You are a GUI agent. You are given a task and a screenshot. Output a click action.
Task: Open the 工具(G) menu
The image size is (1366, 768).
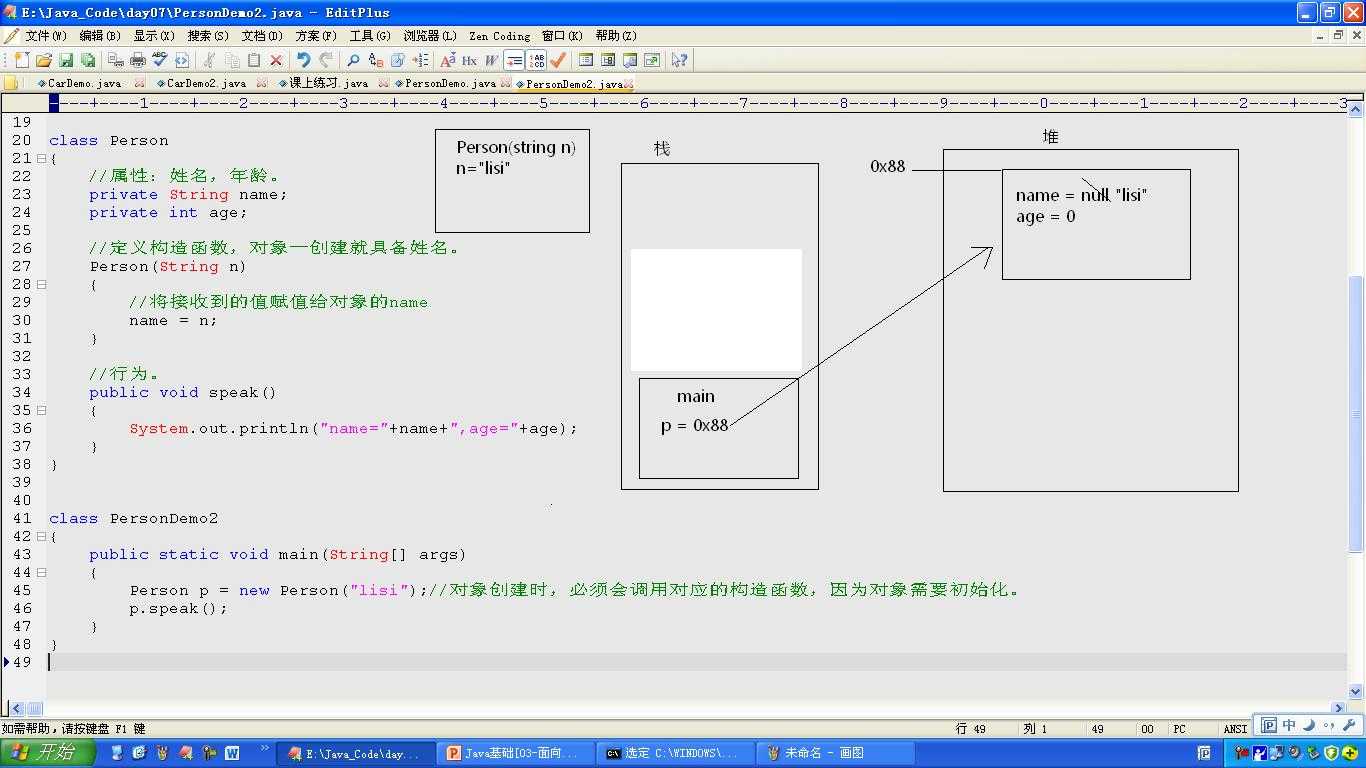click(370, 35)
